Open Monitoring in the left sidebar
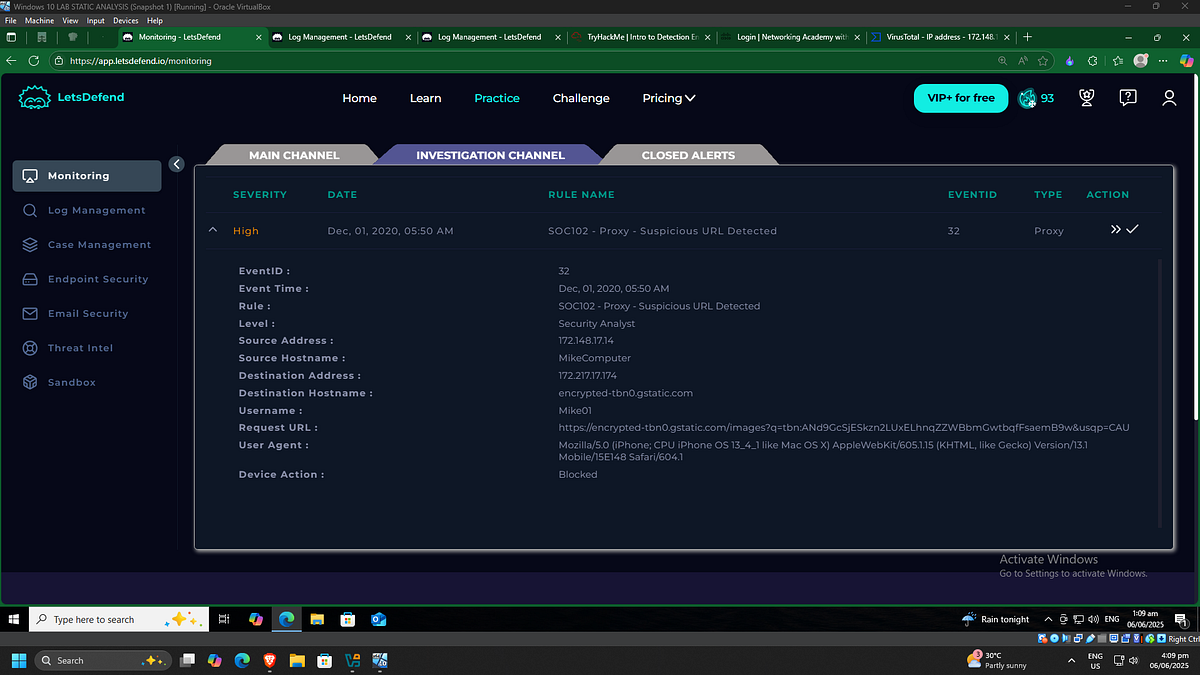The width and height of the screenshot is (1200, 675). 87,176
